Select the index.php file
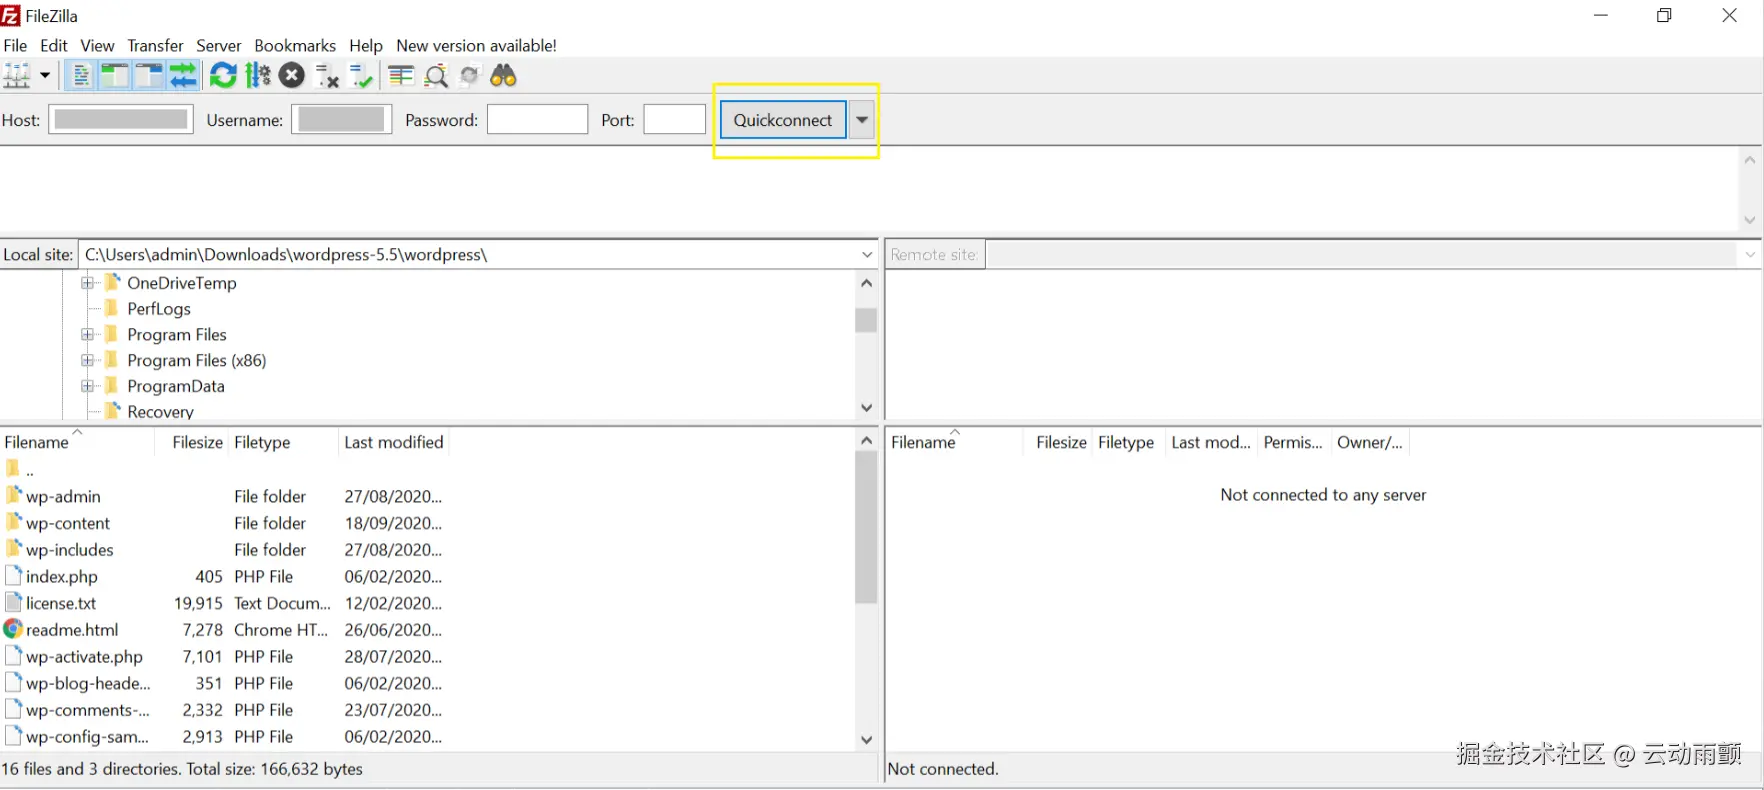This screenshot has height=790, width=1764. (62, 577)
